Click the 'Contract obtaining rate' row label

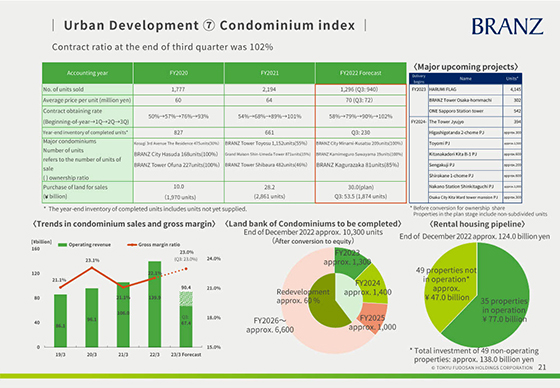pyautogui.click(x=72, y=111)
